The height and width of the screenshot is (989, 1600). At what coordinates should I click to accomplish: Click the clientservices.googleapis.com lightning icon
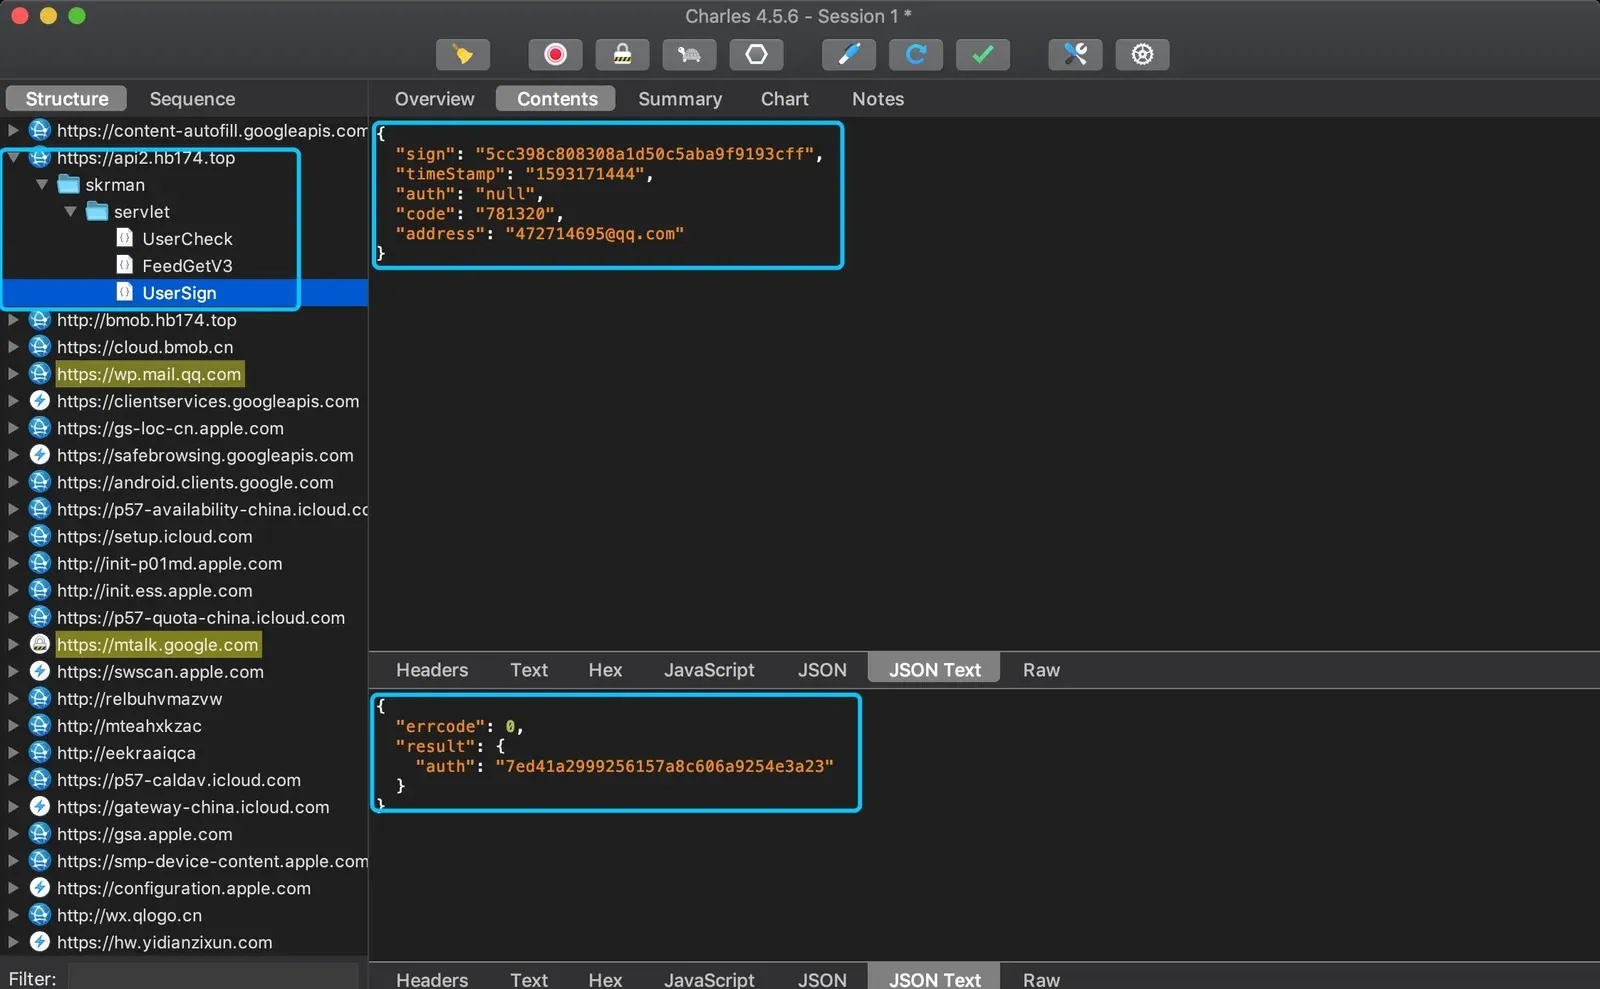tap(39, 400)
